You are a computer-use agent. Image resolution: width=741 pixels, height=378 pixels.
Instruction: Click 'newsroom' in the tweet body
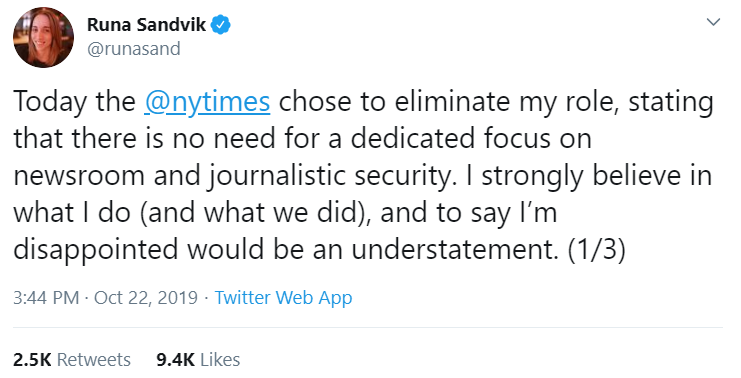pos(79,177)
